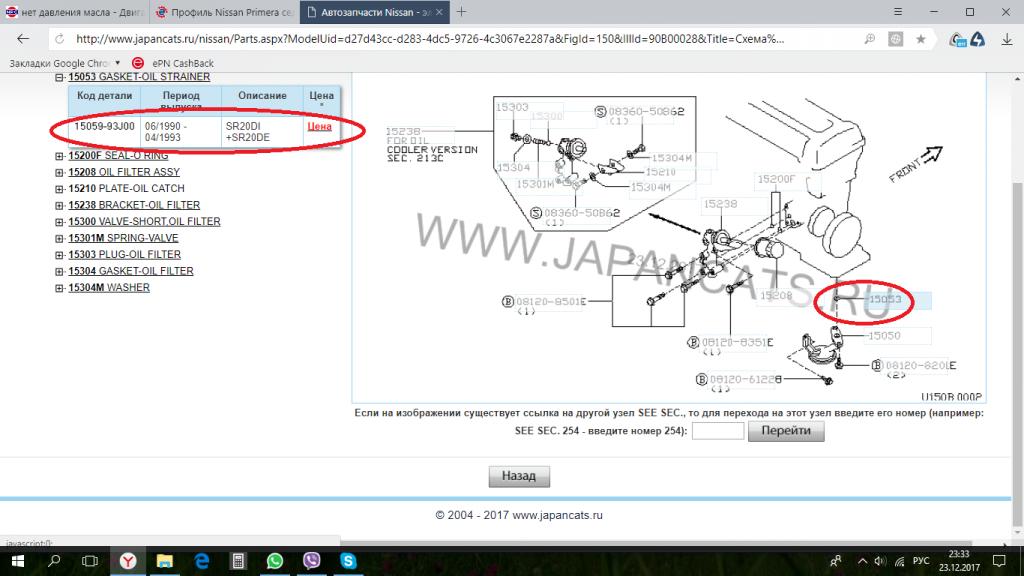1024x576 pixels.
Task: Select the Автозапчасти Nissan tab
Action: pos(374,12)
